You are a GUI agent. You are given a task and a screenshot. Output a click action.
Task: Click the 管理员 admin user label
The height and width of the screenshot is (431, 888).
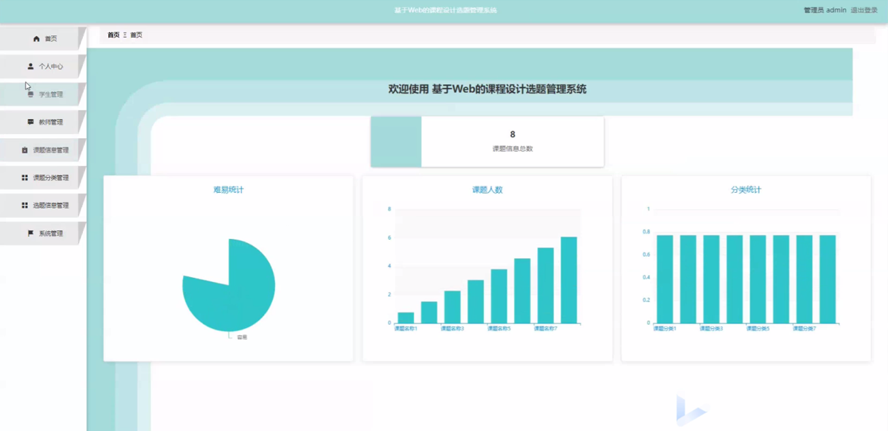click(x=825, y=10)
